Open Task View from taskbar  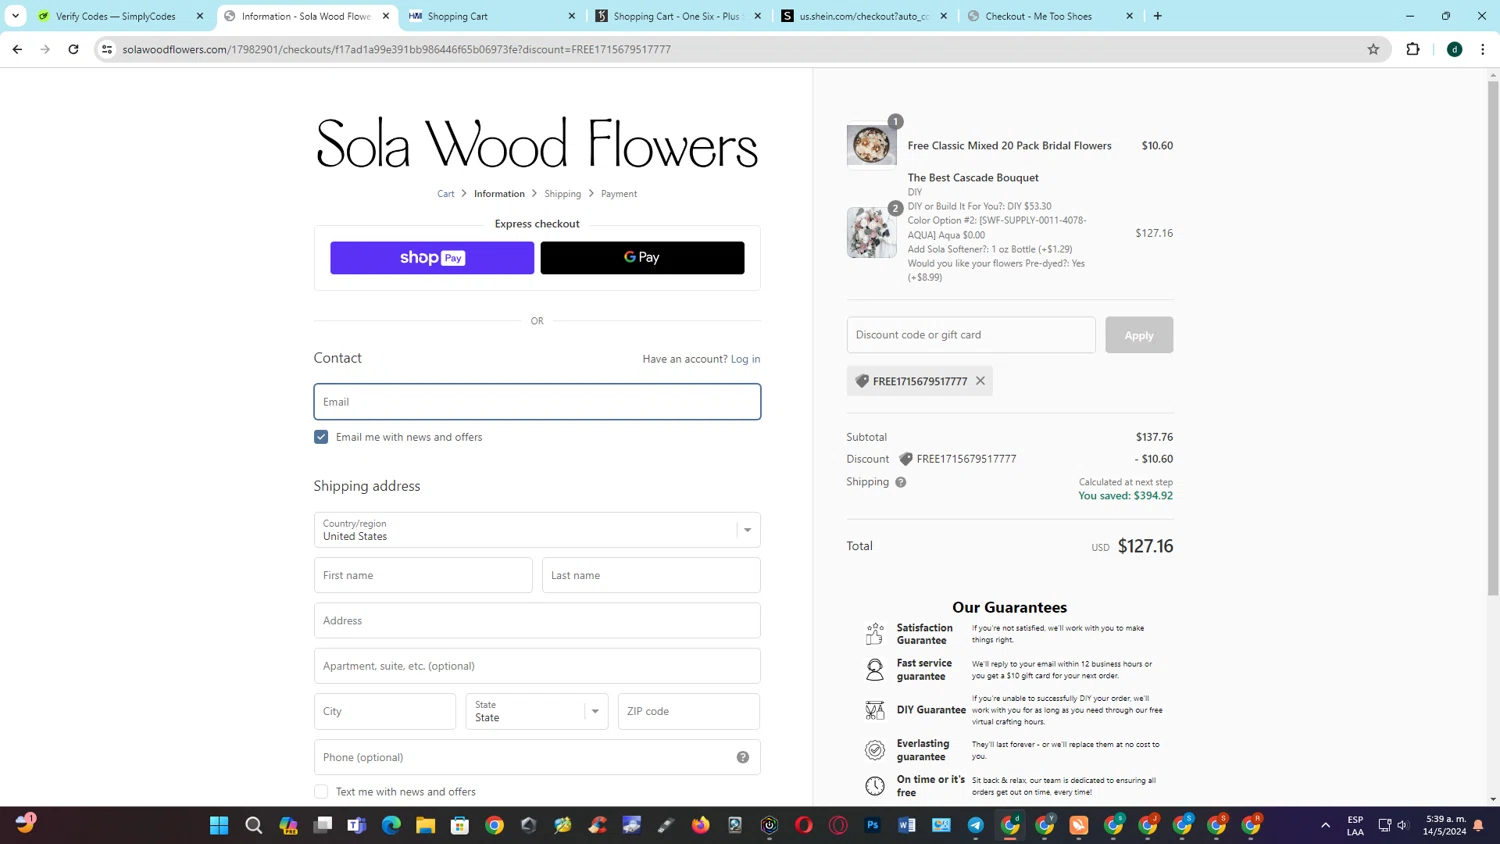tap(323, 825)
